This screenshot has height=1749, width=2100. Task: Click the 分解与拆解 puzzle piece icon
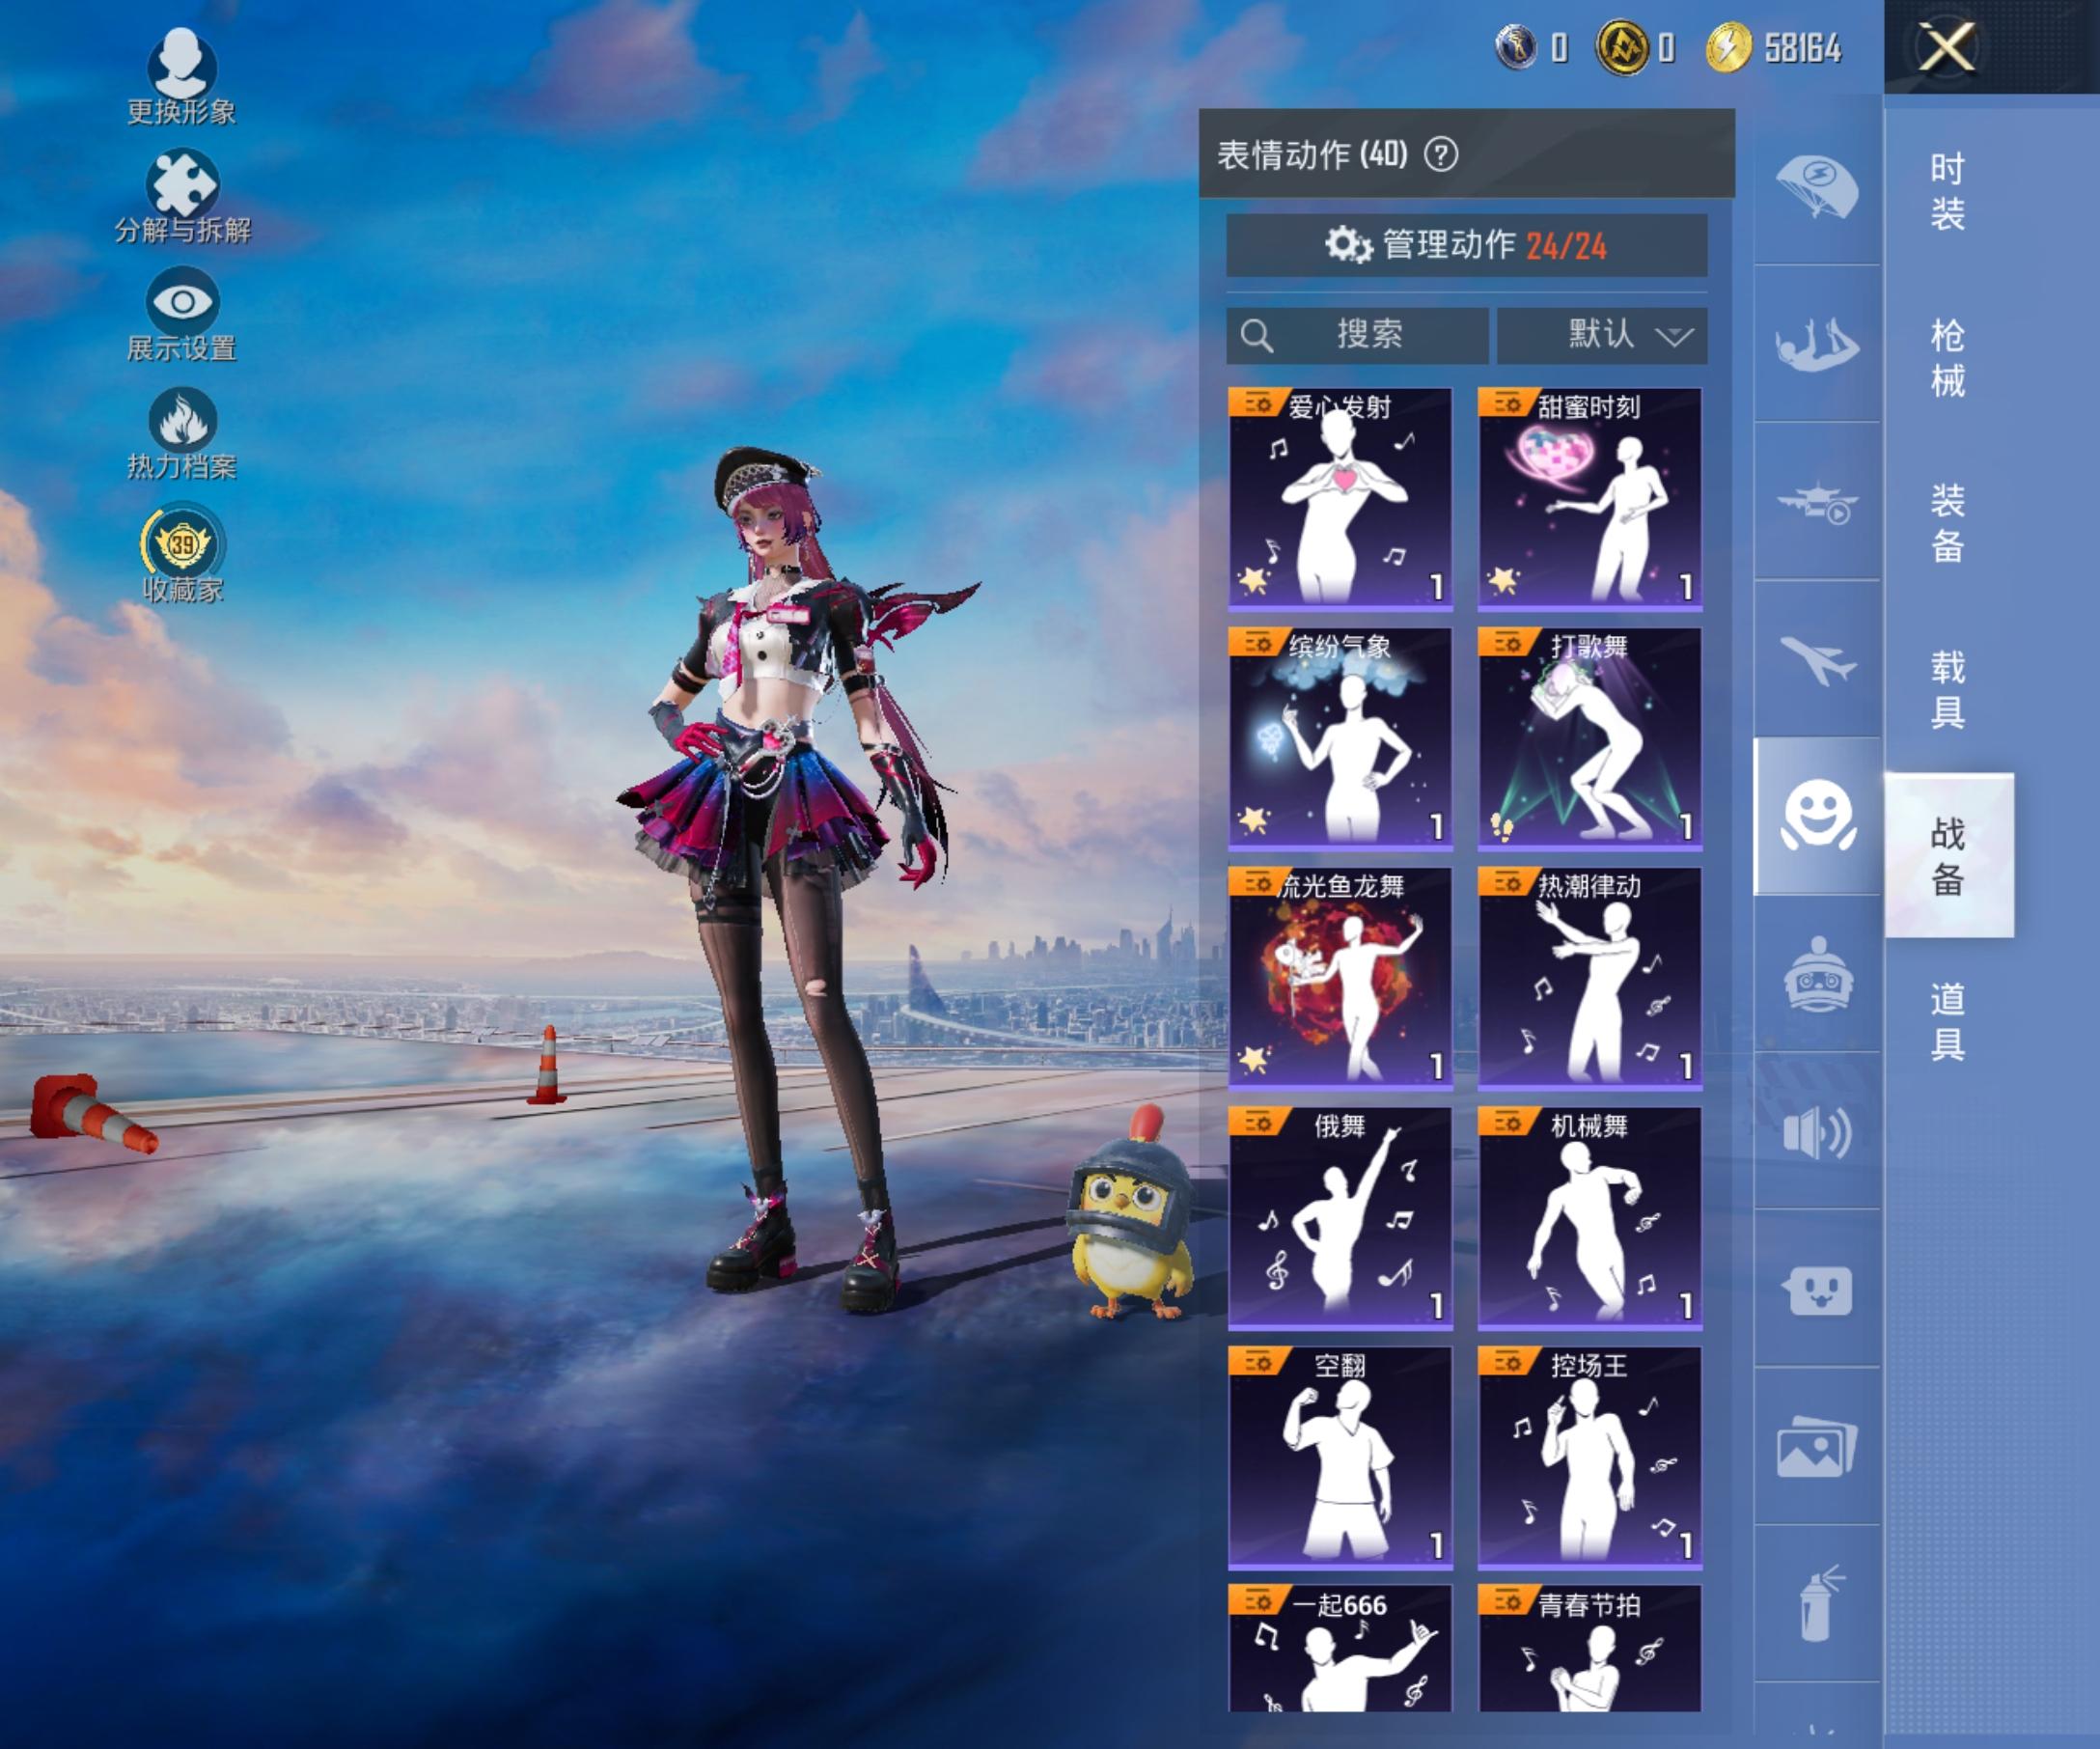(x=182, y=186)
